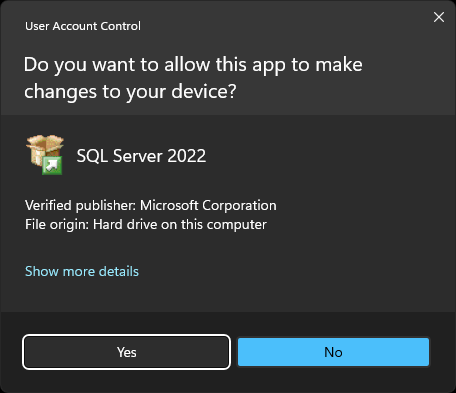Image resolution: width=456 pixels, height=393 pixels.
Task: Click 'File origin: Hard drive on this computer'
Action: point(146,224)
